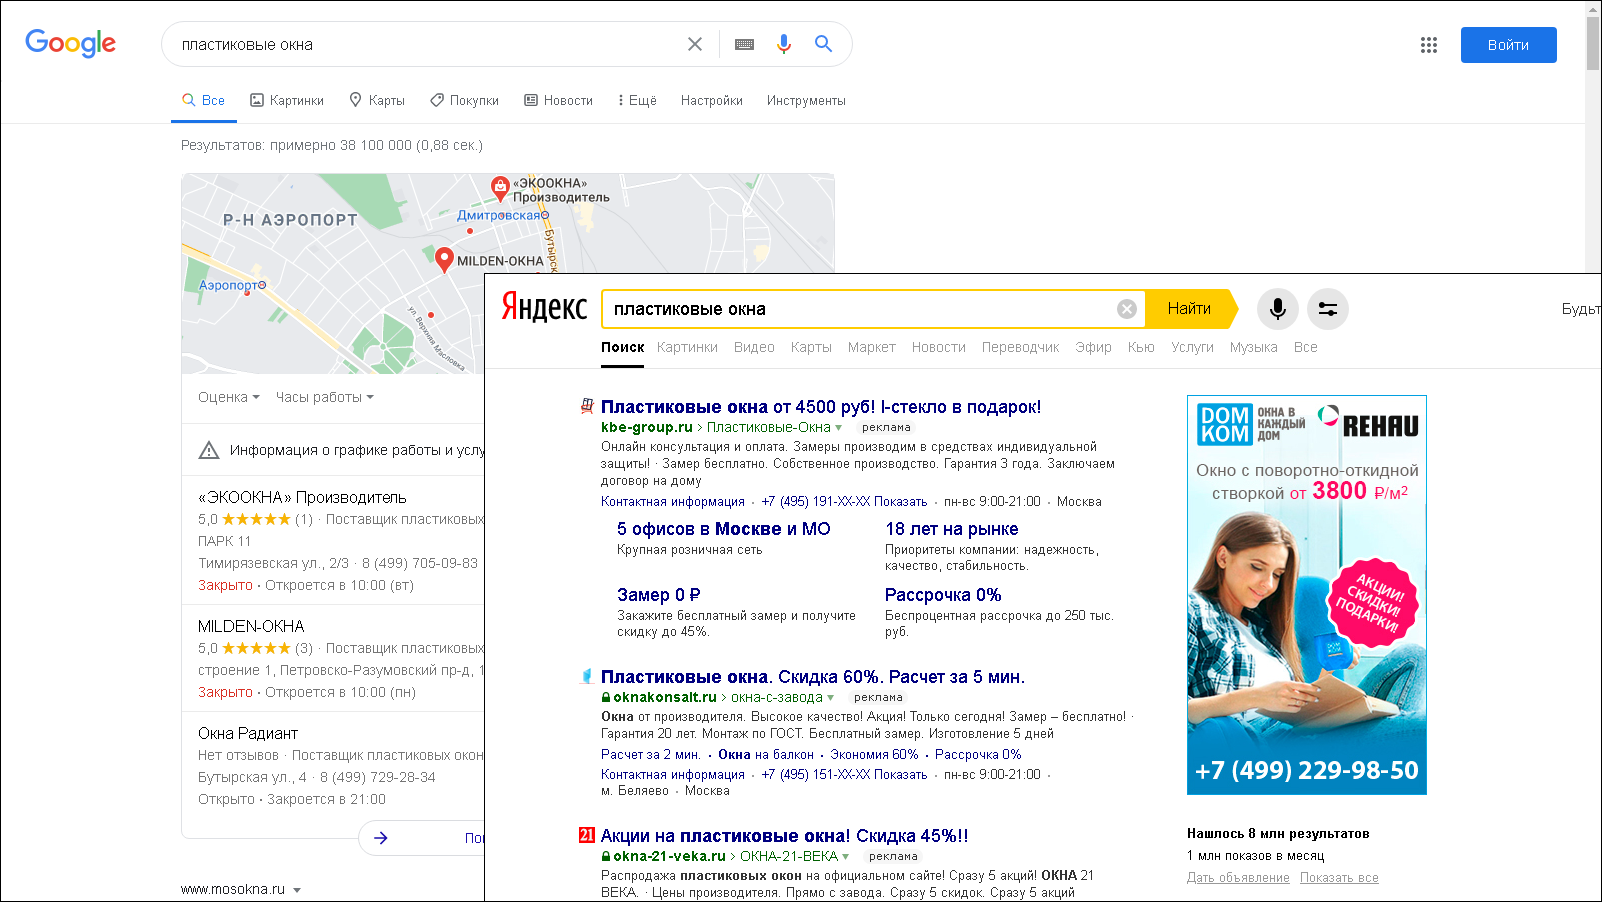Open Yandex Кью tab
The width and height of the screenshot is (1602, 902).
pos(1141,347)
